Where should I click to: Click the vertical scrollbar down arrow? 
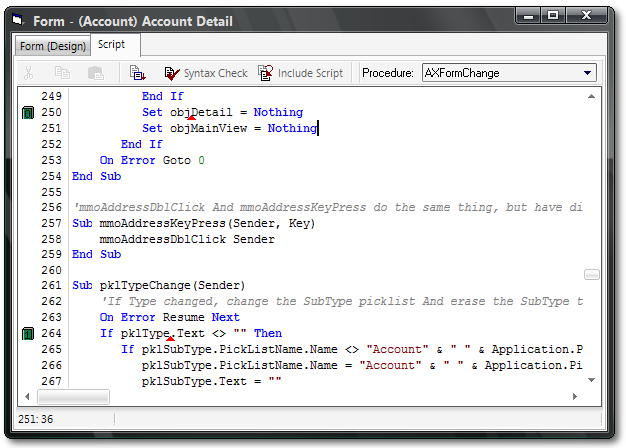point(592,380)
